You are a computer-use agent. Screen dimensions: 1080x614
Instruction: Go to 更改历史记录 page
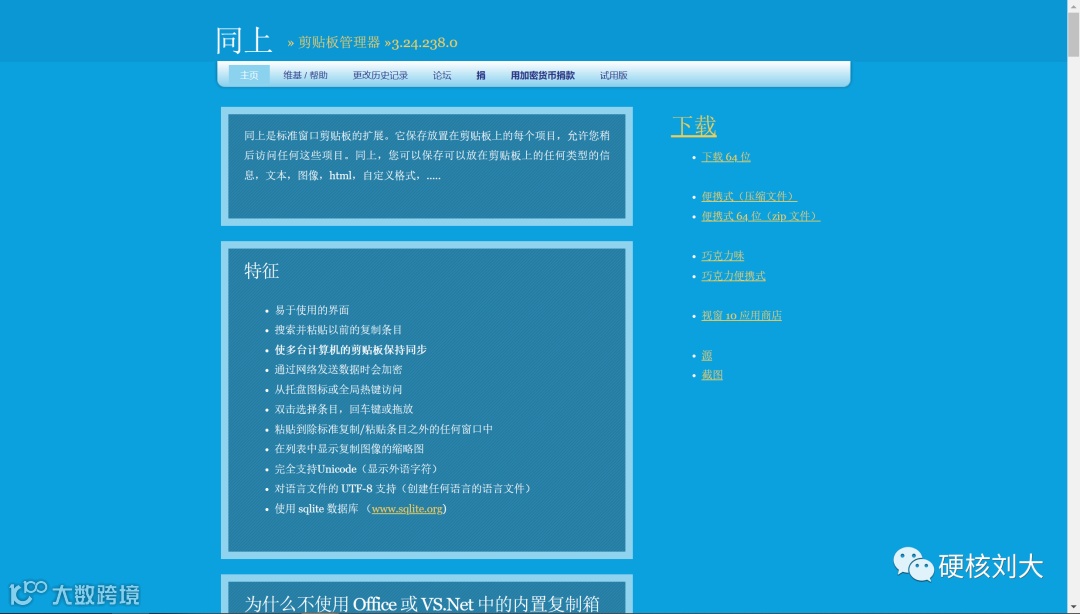coord(380,75)
